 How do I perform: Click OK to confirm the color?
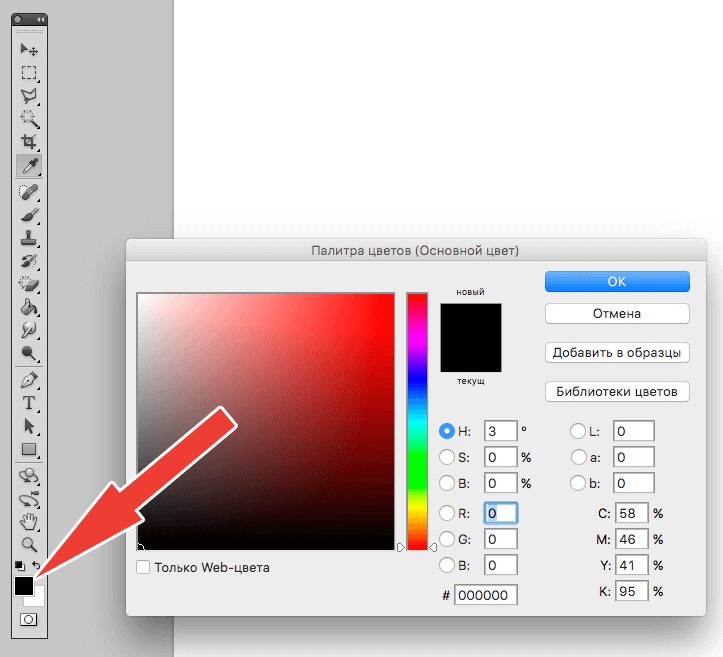[x=617, y=282]
